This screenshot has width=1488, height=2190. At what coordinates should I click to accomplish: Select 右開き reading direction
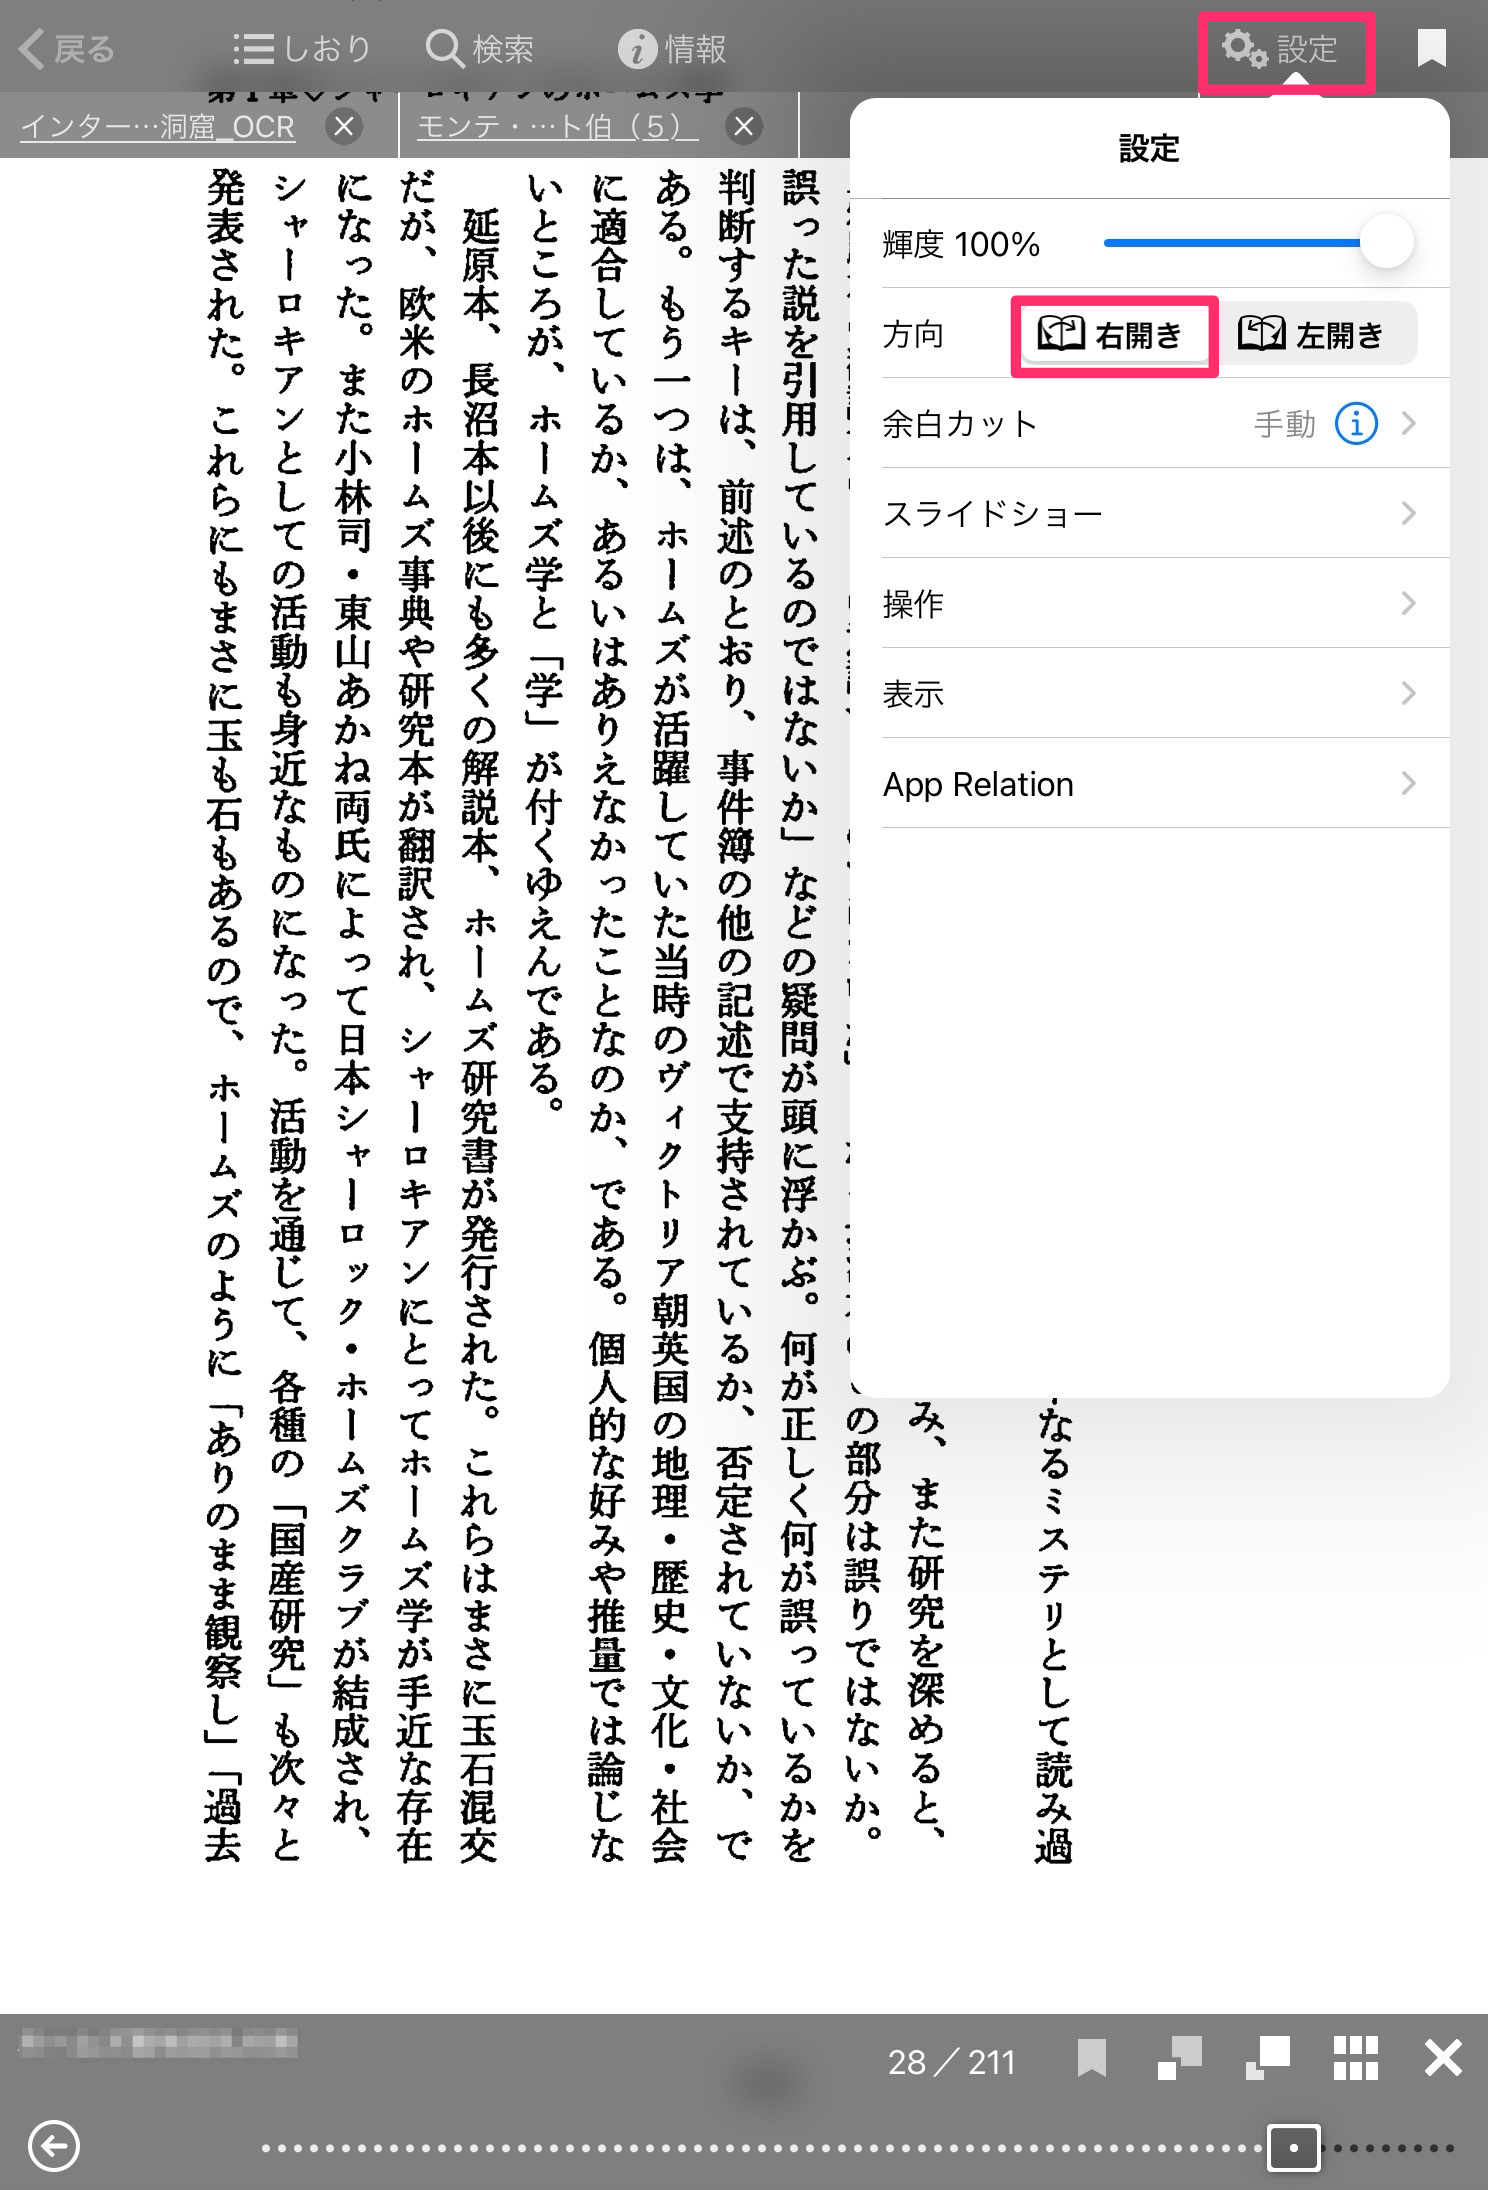pyautogui.click(x=1113, y=335)
